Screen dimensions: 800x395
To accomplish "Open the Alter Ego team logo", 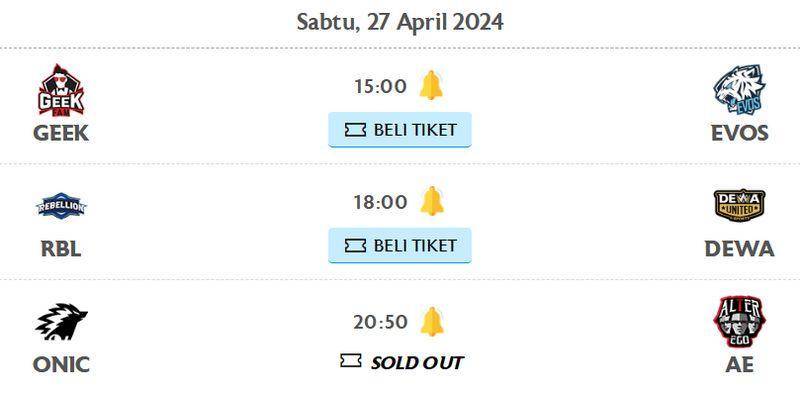I will [x=739, y=322].
